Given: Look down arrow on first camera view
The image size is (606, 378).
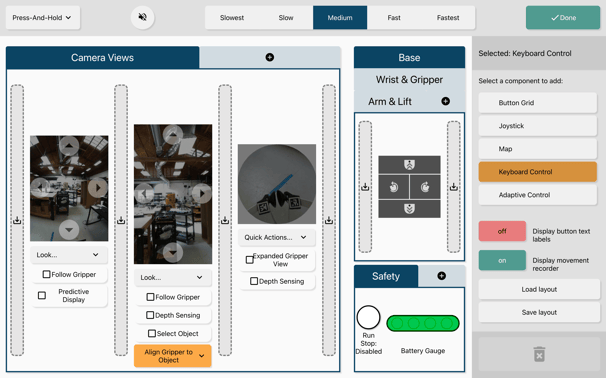Looking at the screenshot, I should (x=69, y=230).
